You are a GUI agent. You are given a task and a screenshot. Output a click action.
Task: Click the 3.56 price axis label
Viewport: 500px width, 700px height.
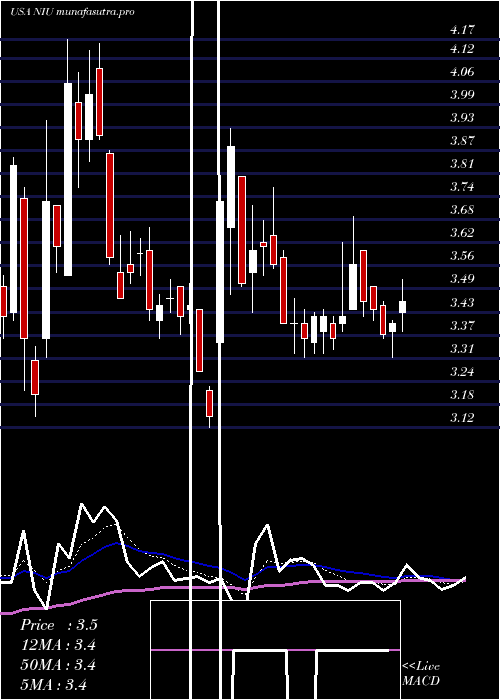tap(462, 255)
